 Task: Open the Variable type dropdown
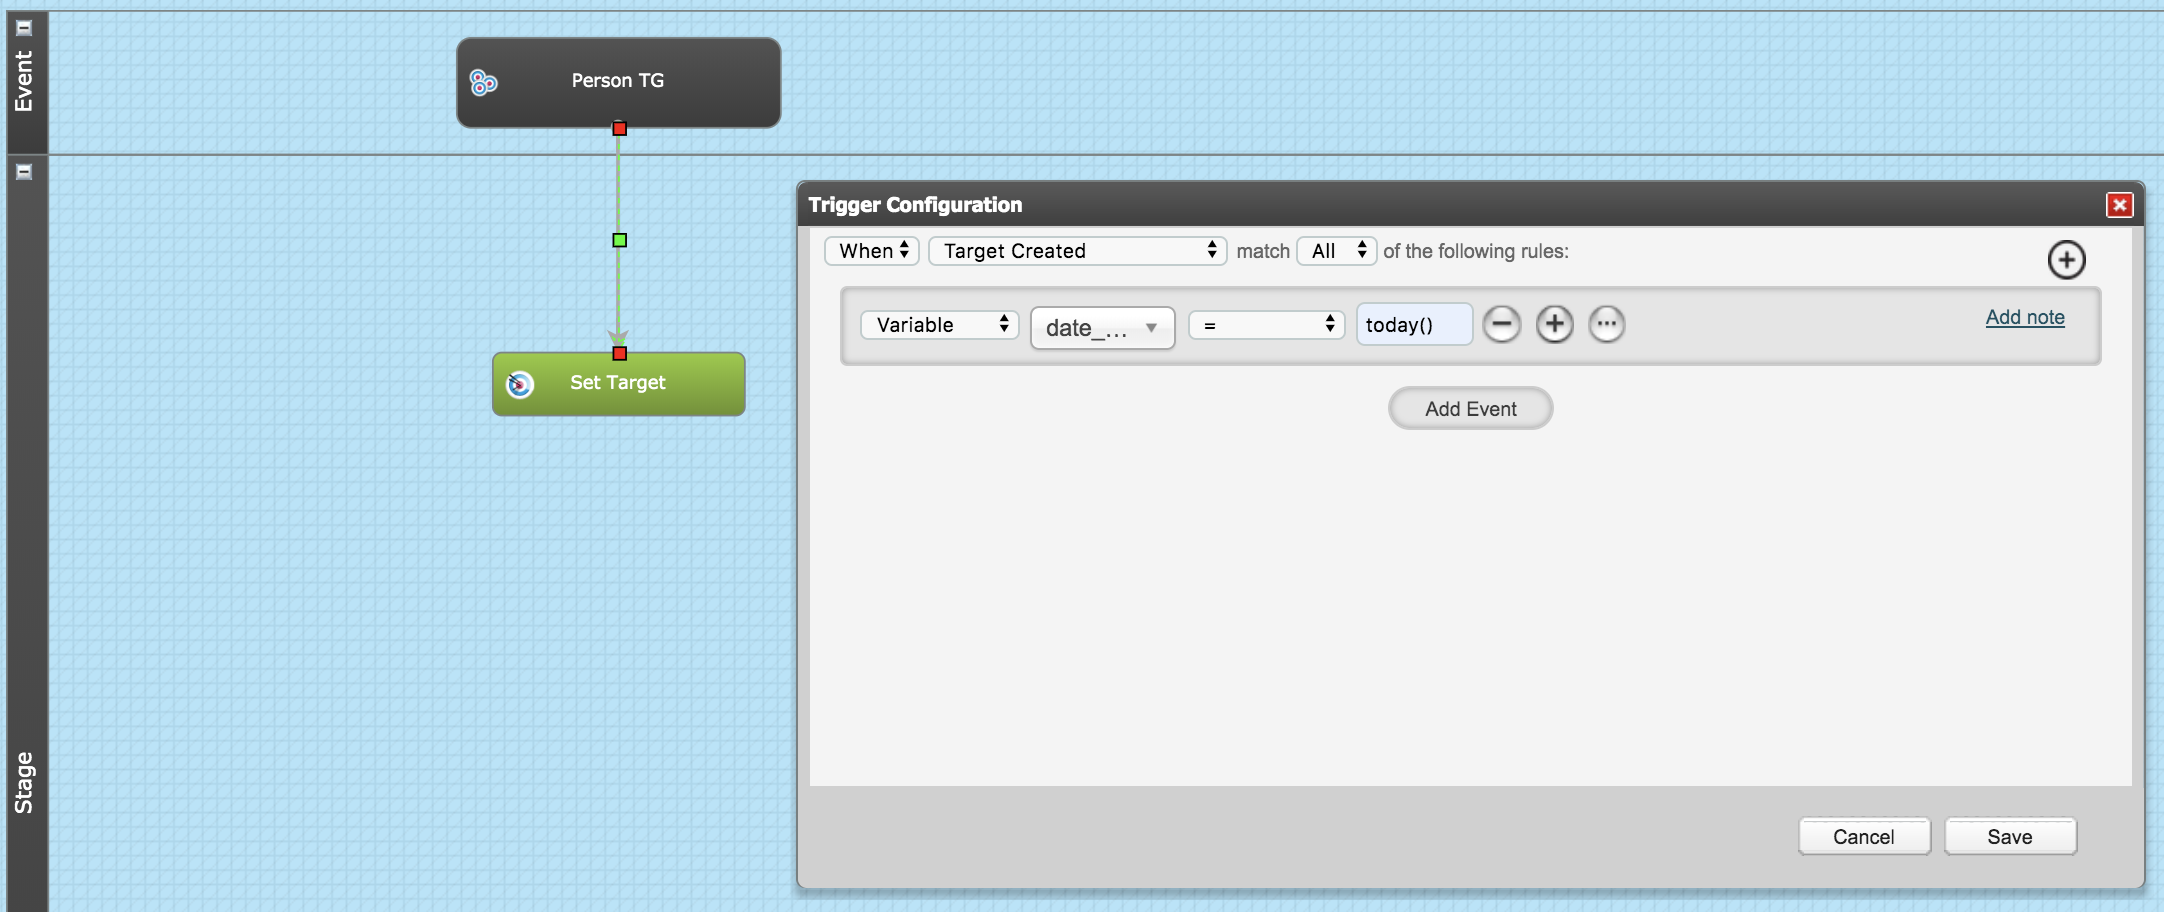[x=940, y=325]
